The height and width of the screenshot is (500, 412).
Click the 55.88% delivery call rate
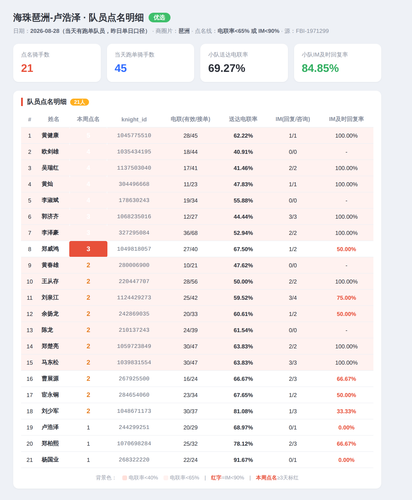click(243, 201)
